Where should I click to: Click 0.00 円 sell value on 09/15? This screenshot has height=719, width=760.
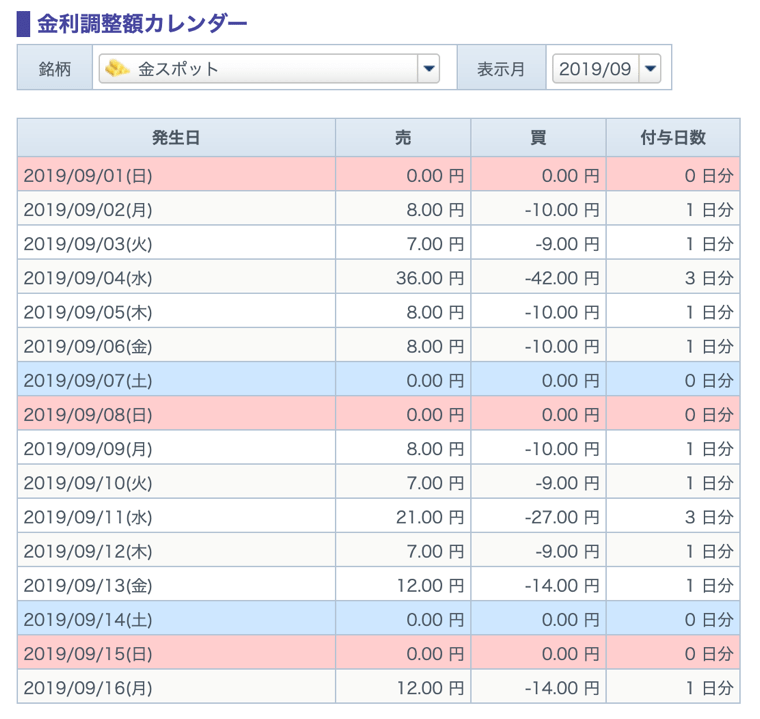pos(435,654)
